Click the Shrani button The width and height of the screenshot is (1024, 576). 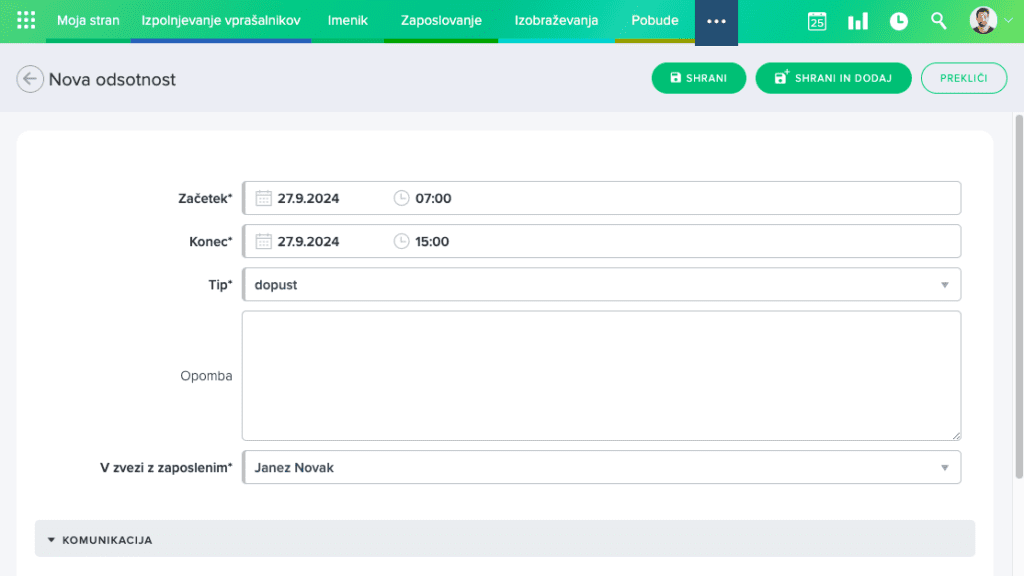tap(698, 78)
